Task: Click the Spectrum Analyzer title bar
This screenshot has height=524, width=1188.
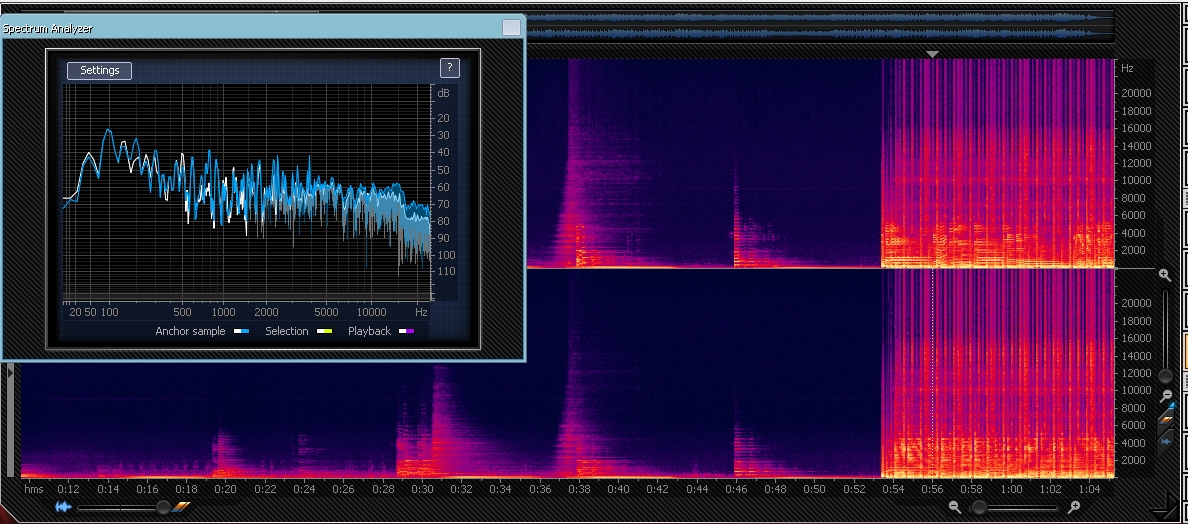Action: tap(250, 28)
